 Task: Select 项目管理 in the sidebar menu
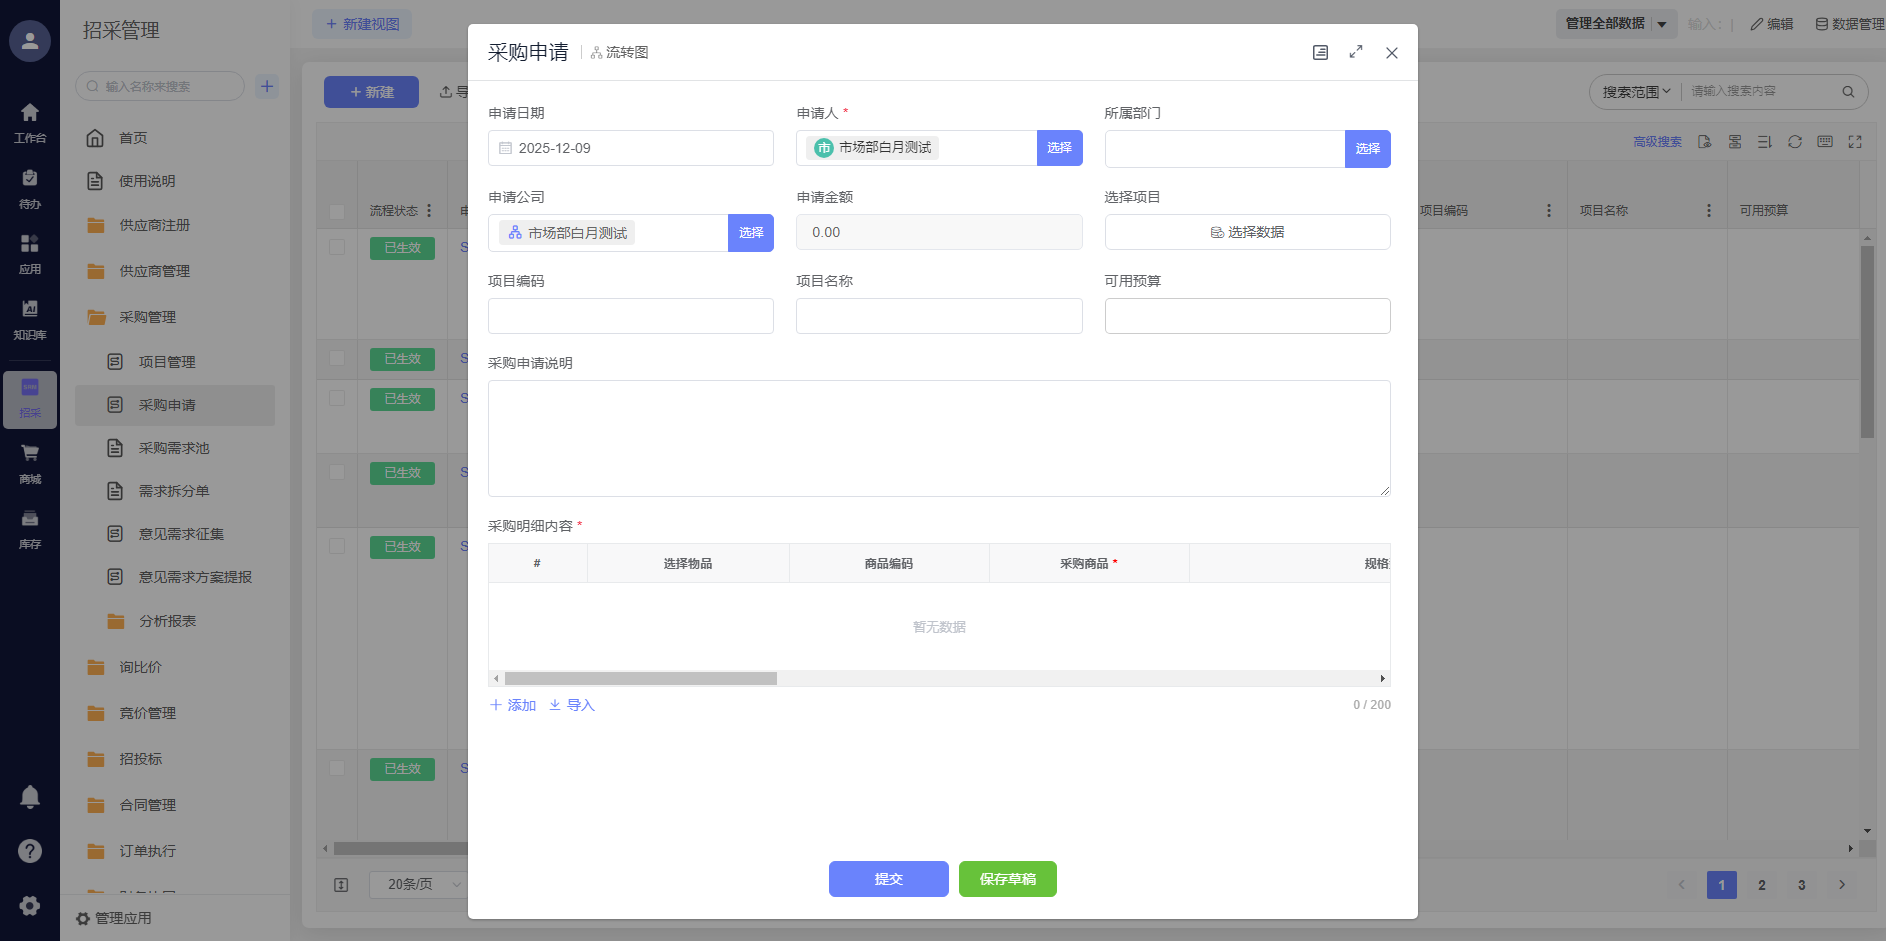click(x=167, y=362)
